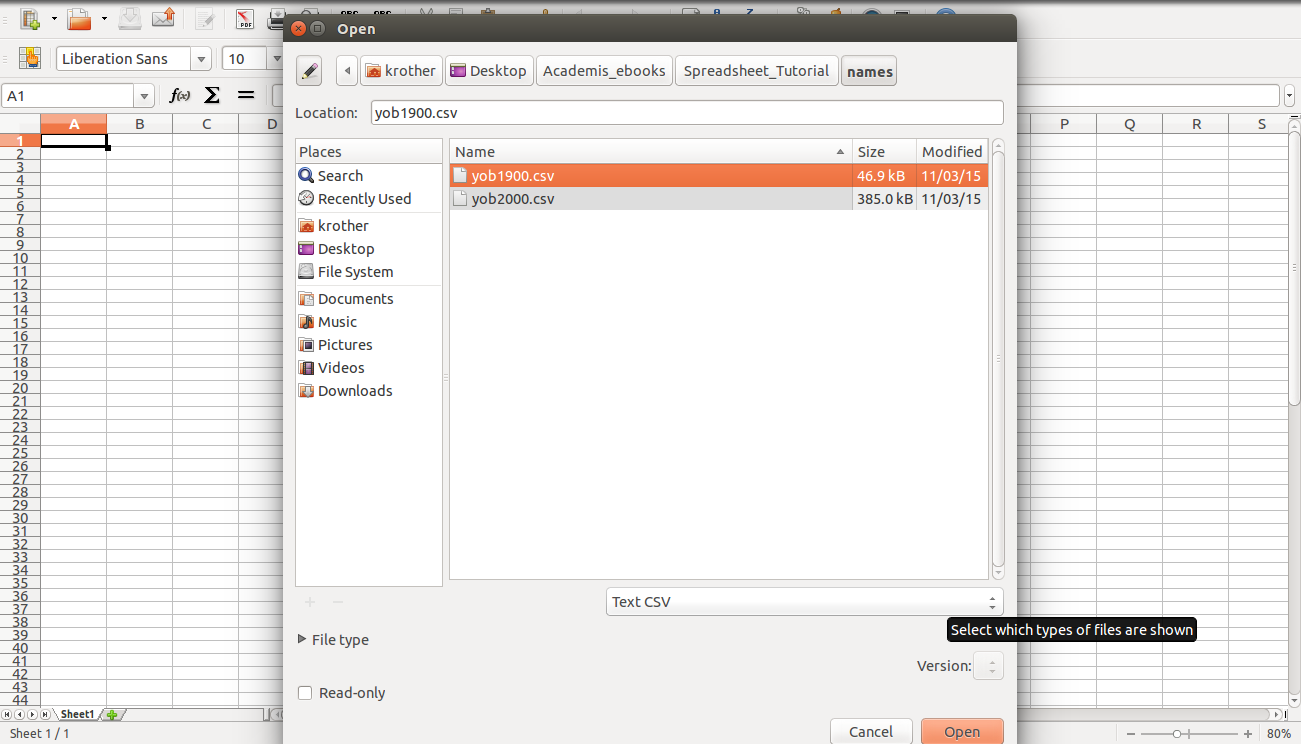Screen dimensions: 1301x744
Task: Expand the File type section
Action: (303, 639)
